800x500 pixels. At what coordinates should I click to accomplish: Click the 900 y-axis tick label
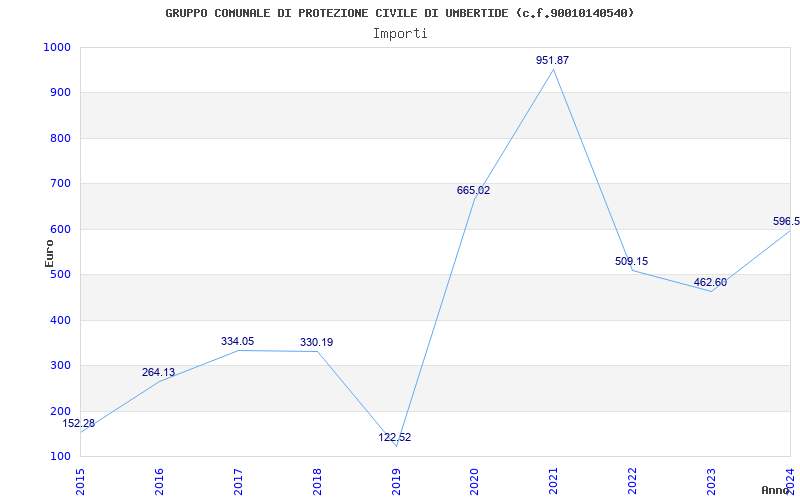pos(60,92)
